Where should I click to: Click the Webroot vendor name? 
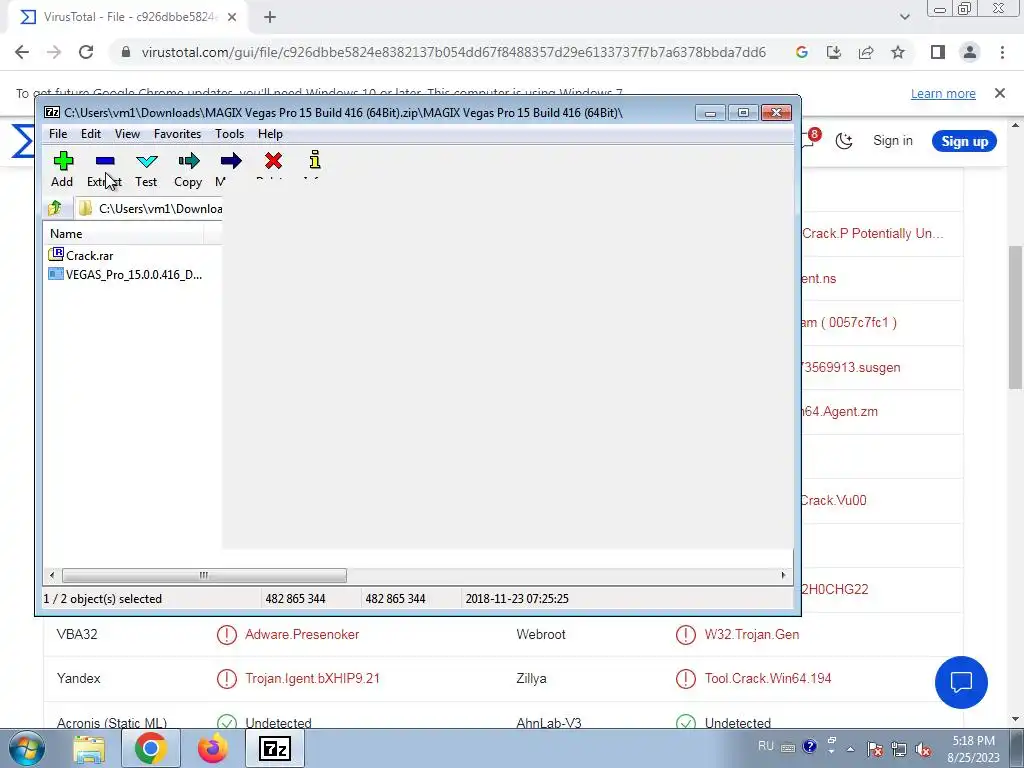pos(541,634)
